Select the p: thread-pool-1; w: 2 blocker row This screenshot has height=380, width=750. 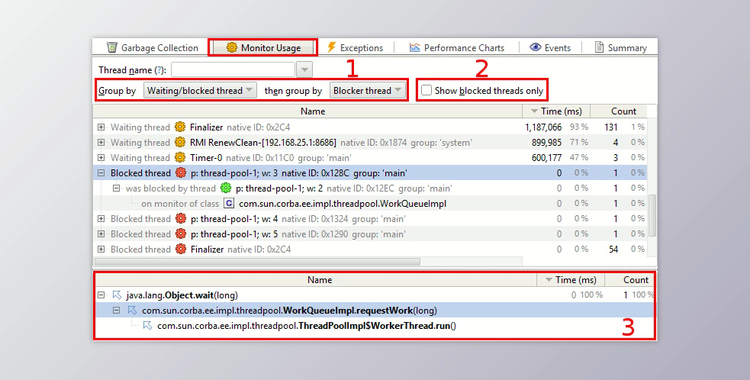point(370,189)
